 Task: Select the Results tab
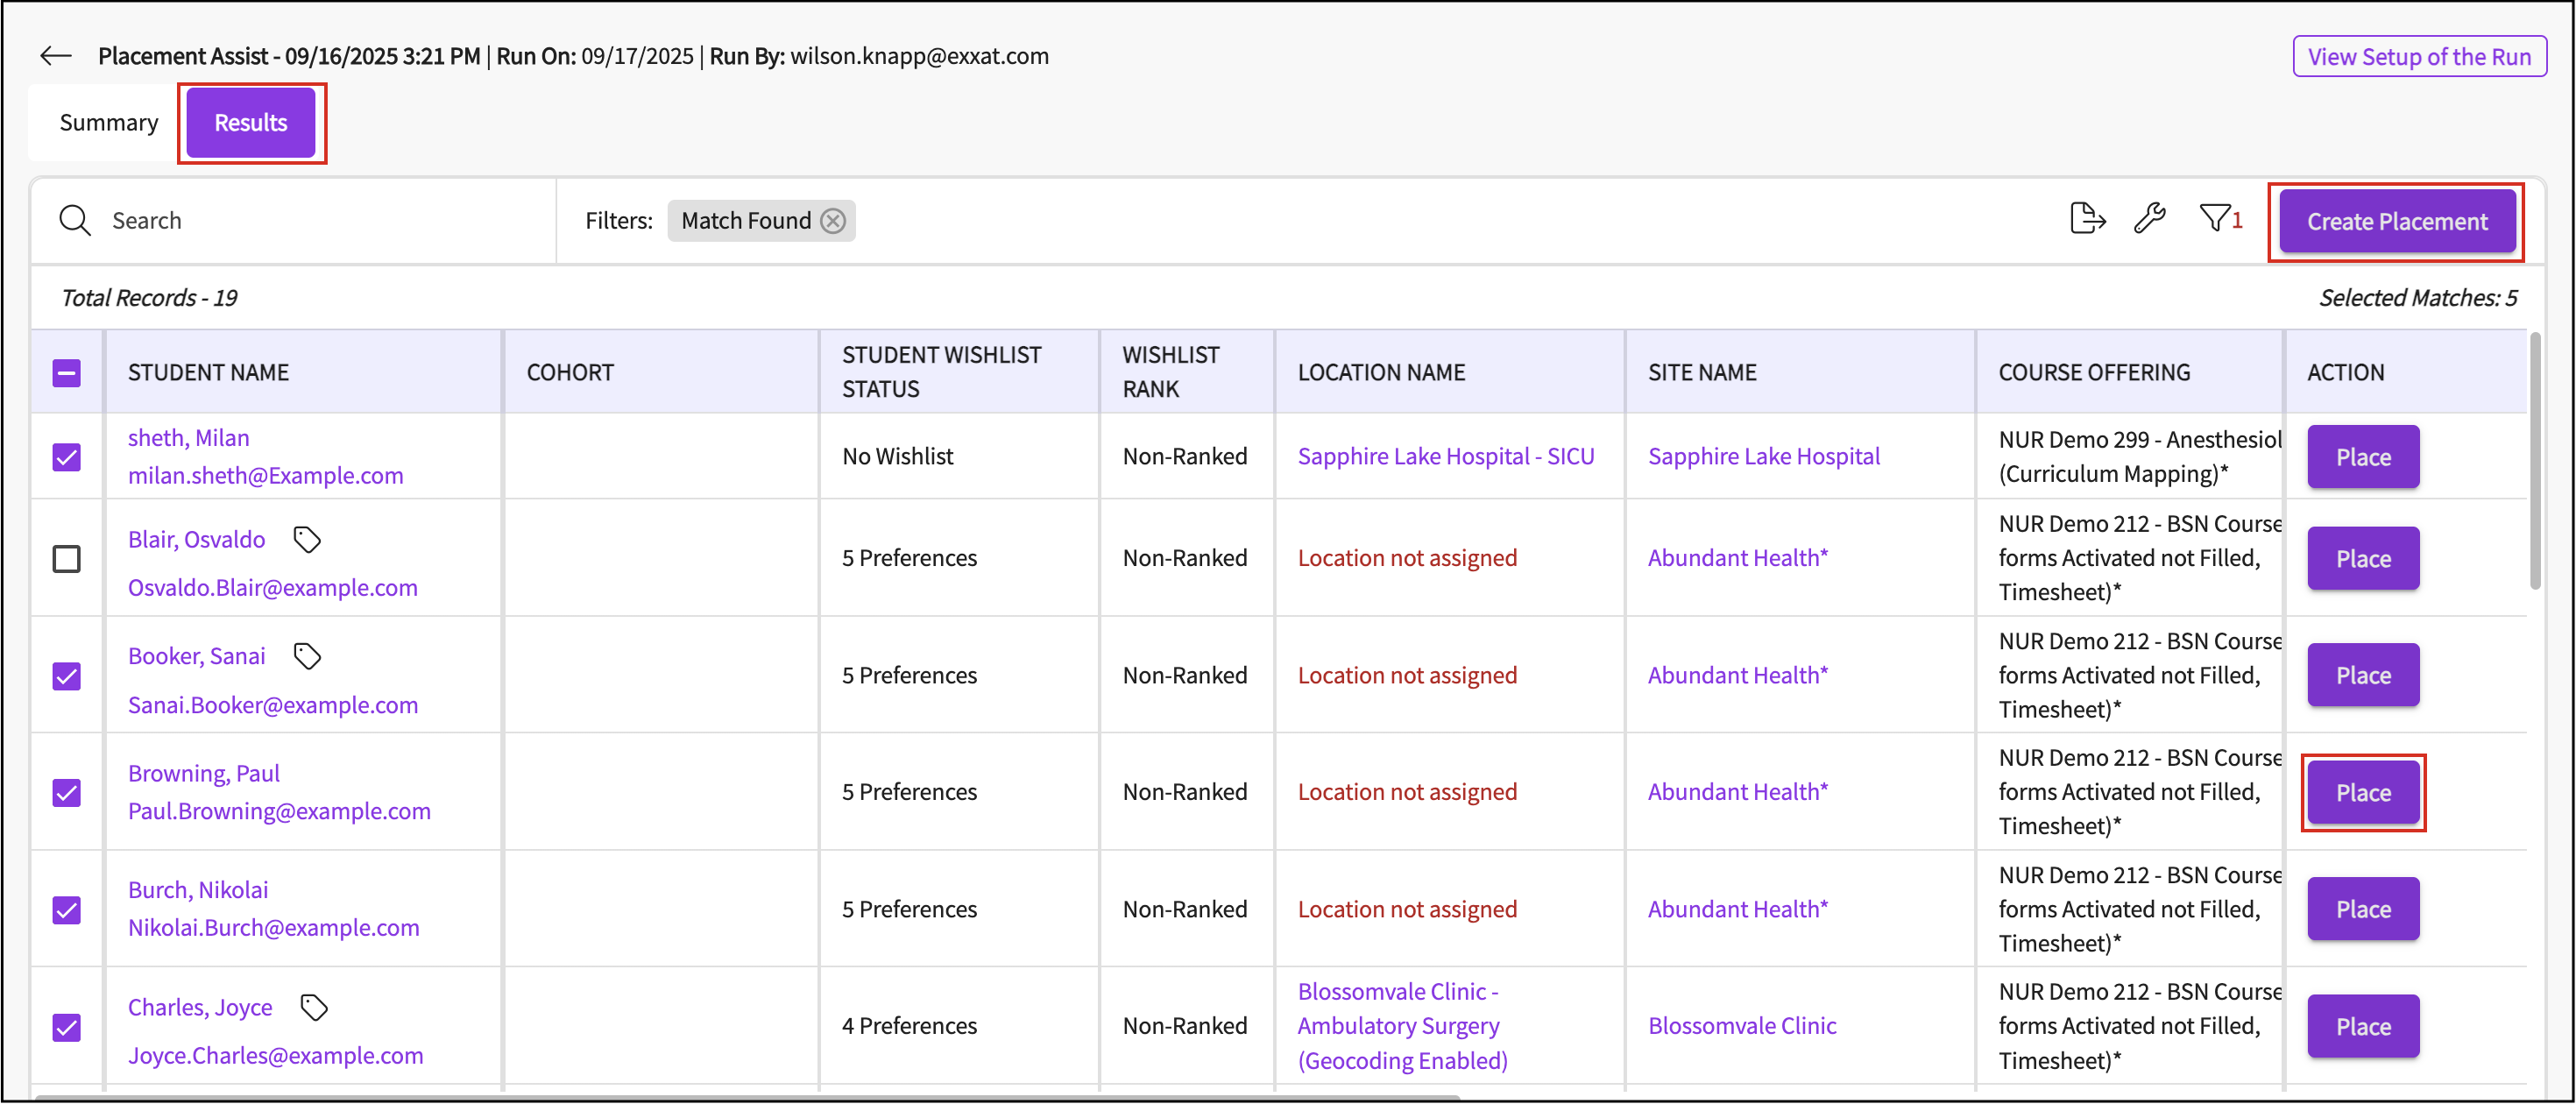pos(251,122)
